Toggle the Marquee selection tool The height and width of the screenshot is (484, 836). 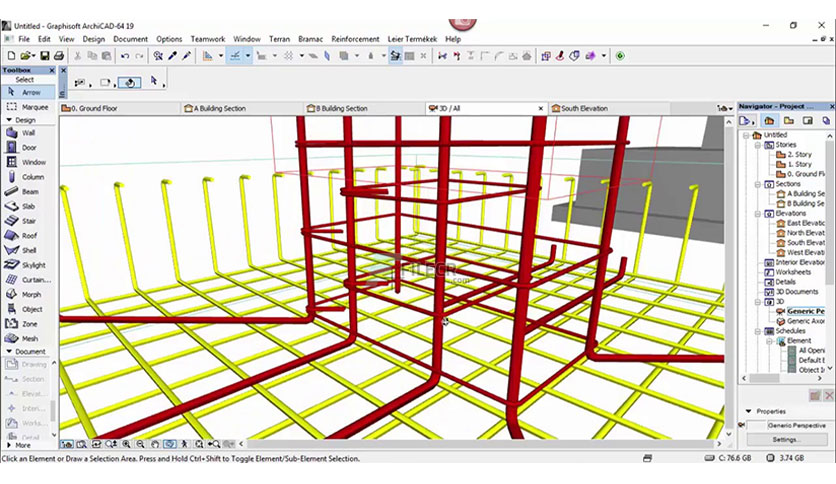click(28, 107)
